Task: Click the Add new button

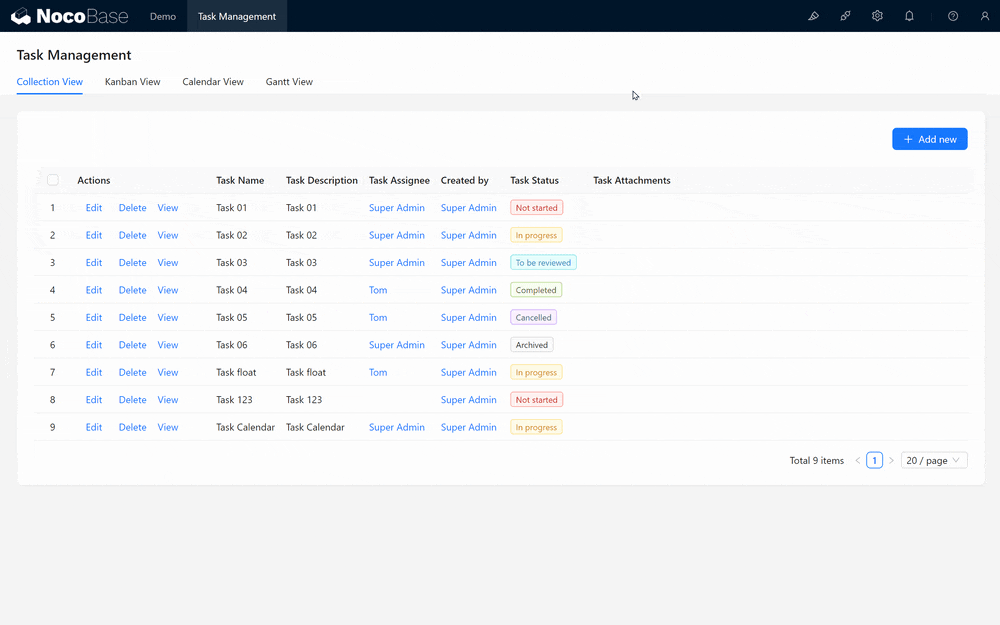Action: pos(929,139)
